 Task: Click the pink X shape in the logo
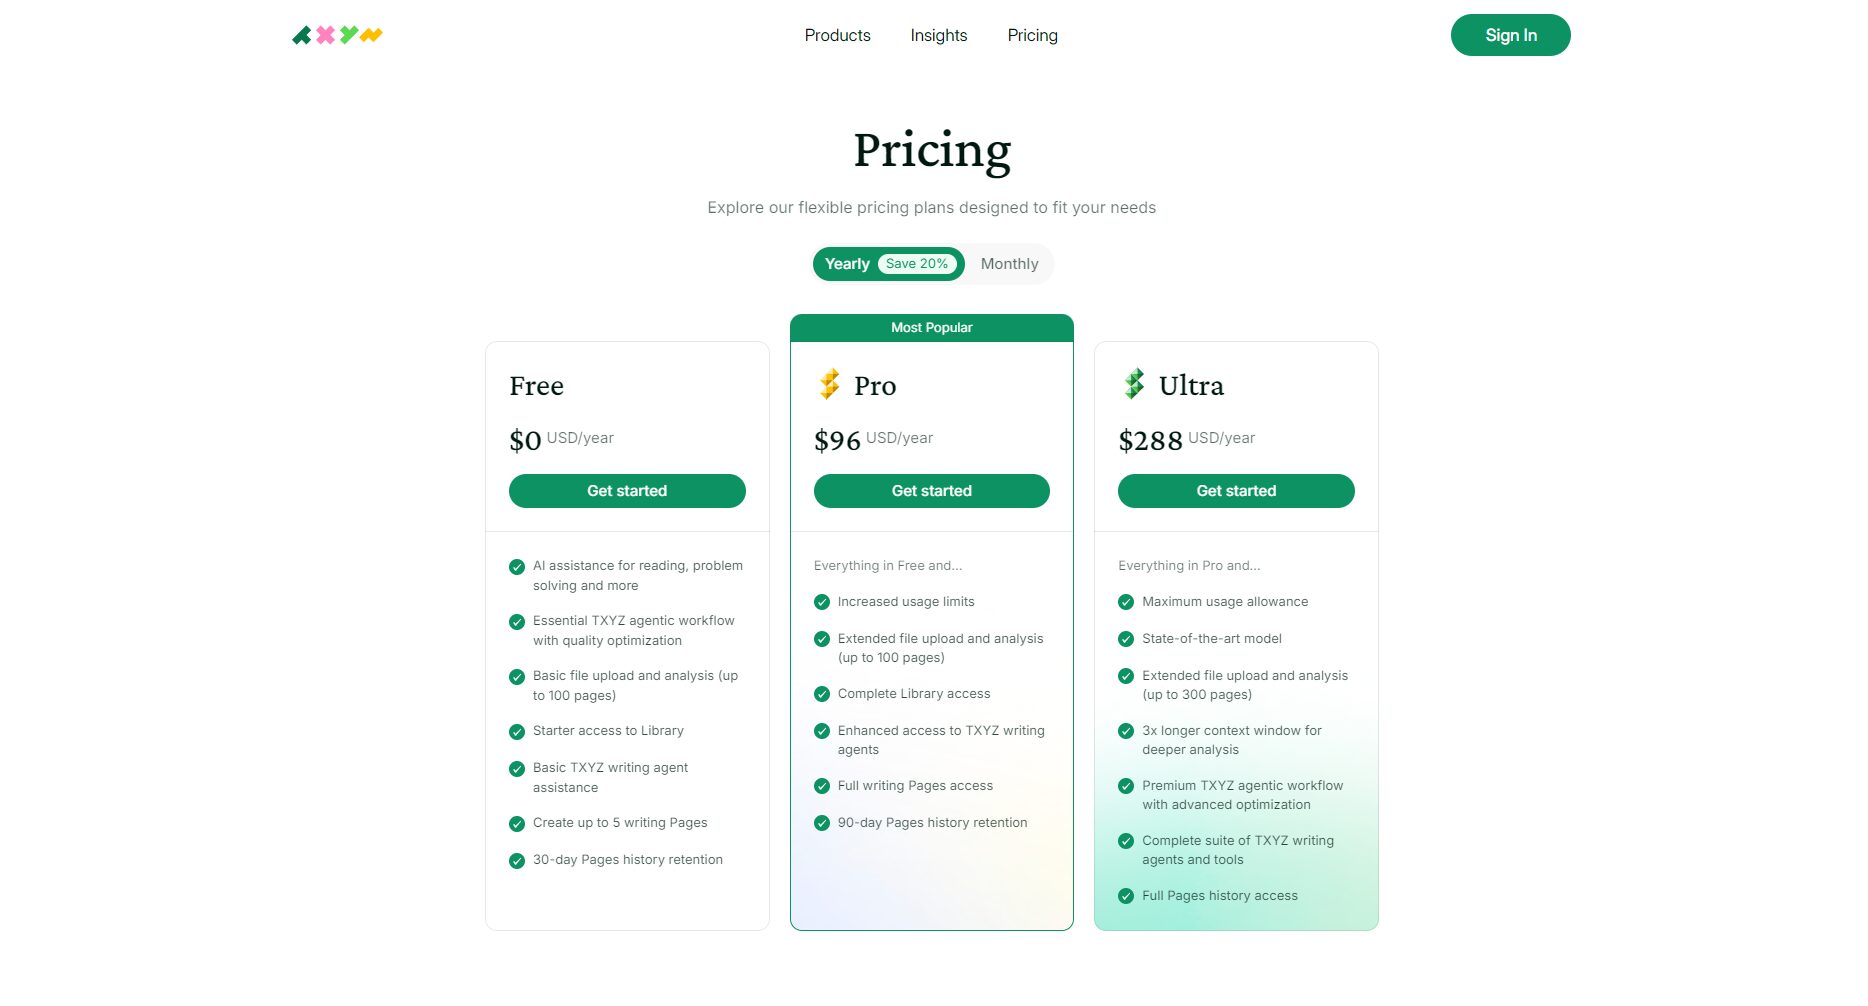click(x=325, y=35)
